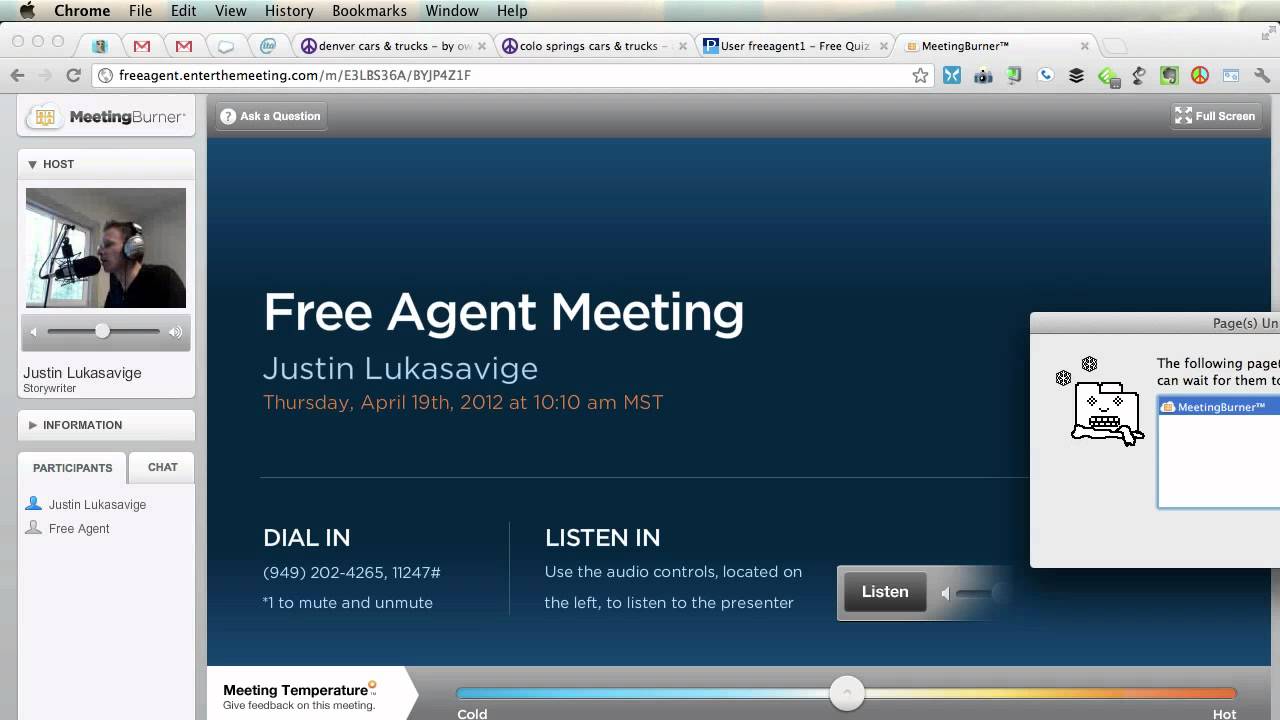The height and width of the screenshot is (720, 1280).
Task: Open the Edit menu
Action: tap(183, 11)
